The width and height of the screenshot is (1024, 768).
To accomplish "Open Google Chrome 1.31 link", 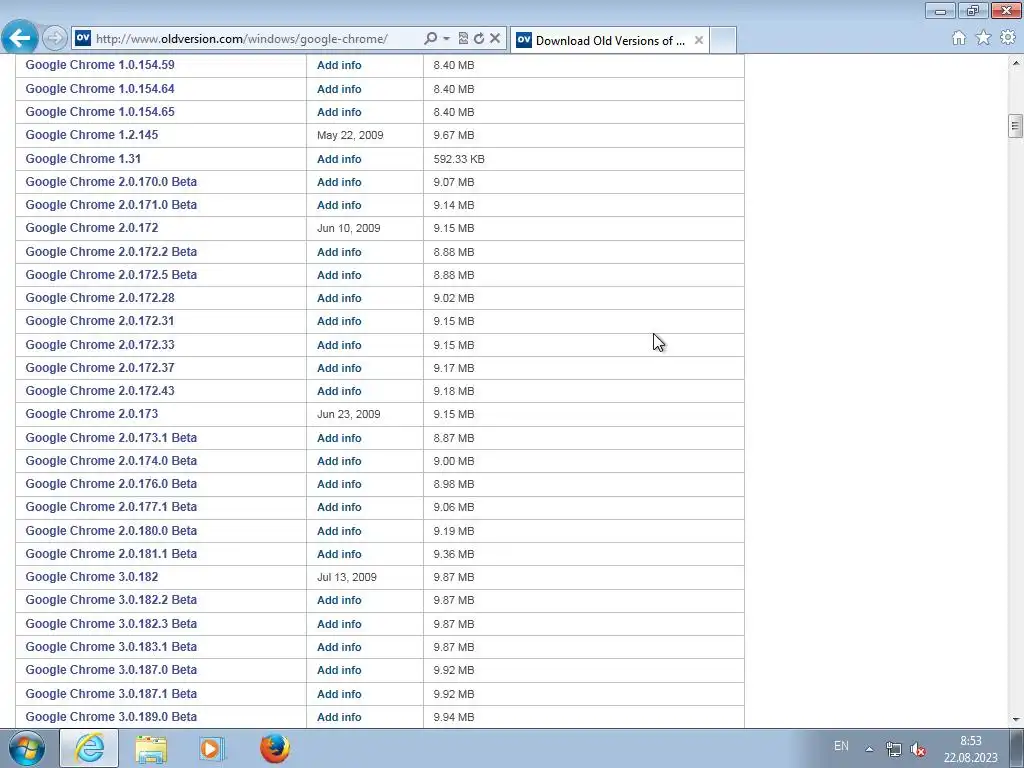I will pyautogui.click(x=83, y=159).
